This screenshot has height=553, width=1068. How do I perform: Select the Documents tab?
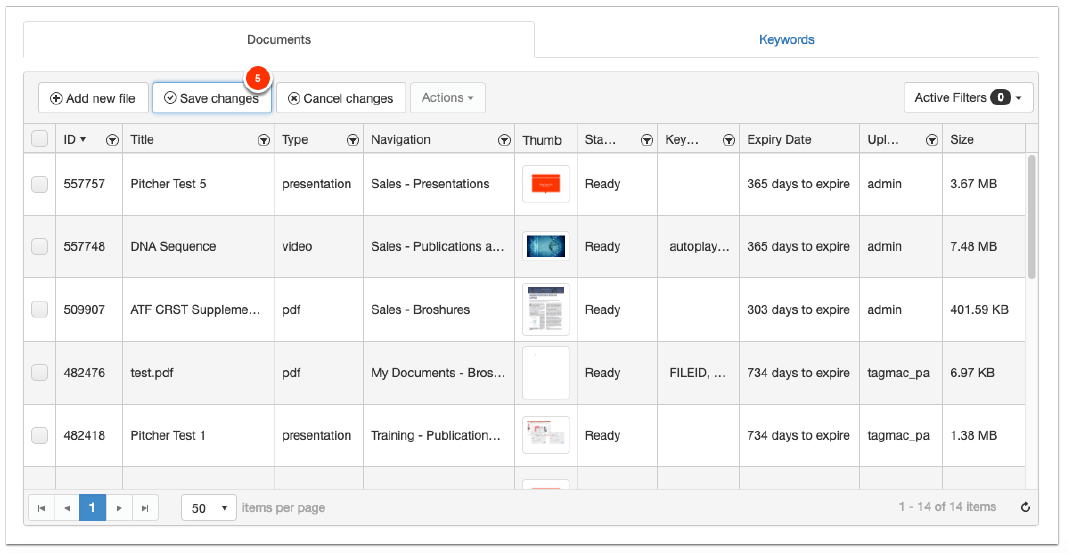tap(279, 40)
